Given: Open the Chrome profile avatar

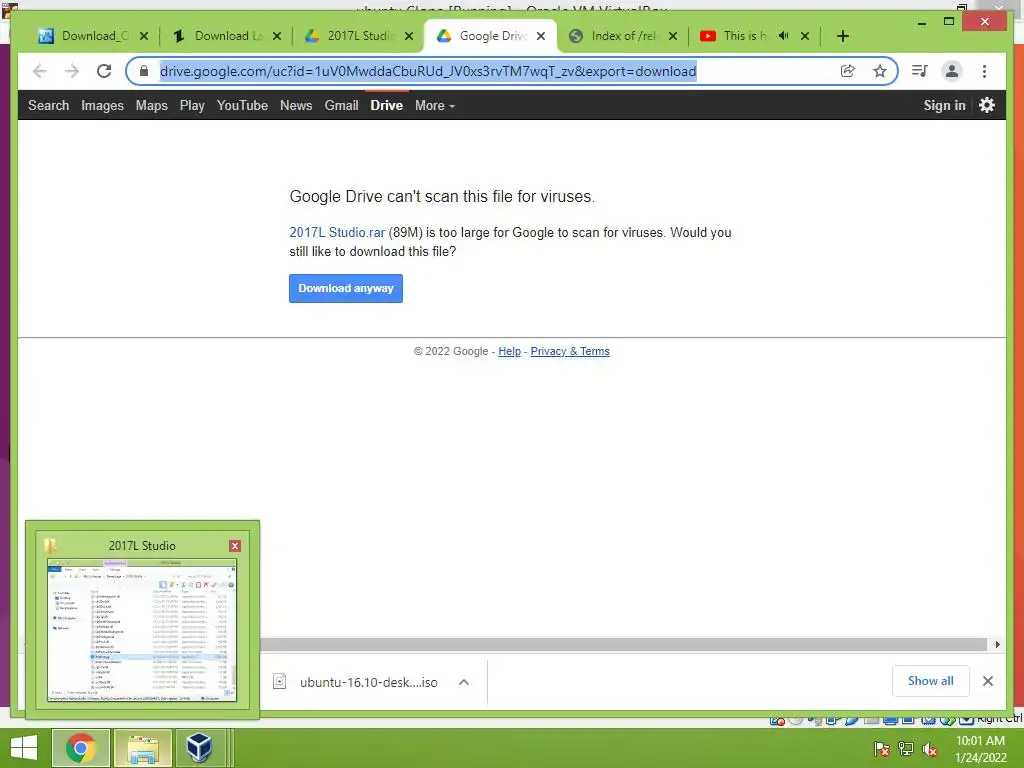Looking at the screenshot, I should 952,71.
